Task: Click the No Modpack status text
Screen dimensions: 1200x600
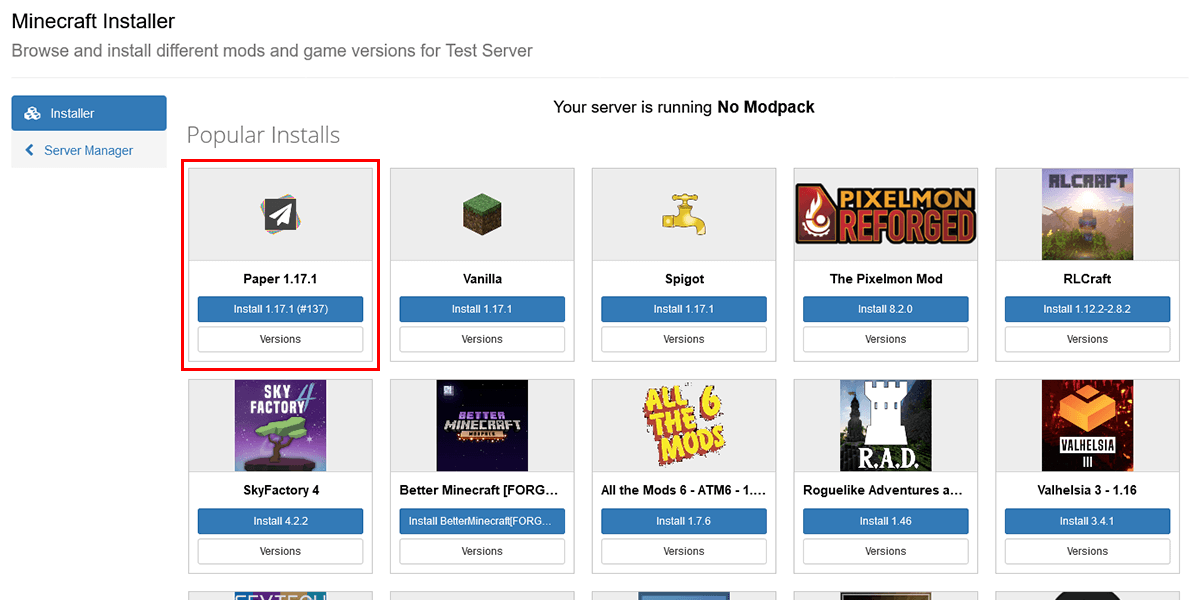Action: click(x=766, y=107)
